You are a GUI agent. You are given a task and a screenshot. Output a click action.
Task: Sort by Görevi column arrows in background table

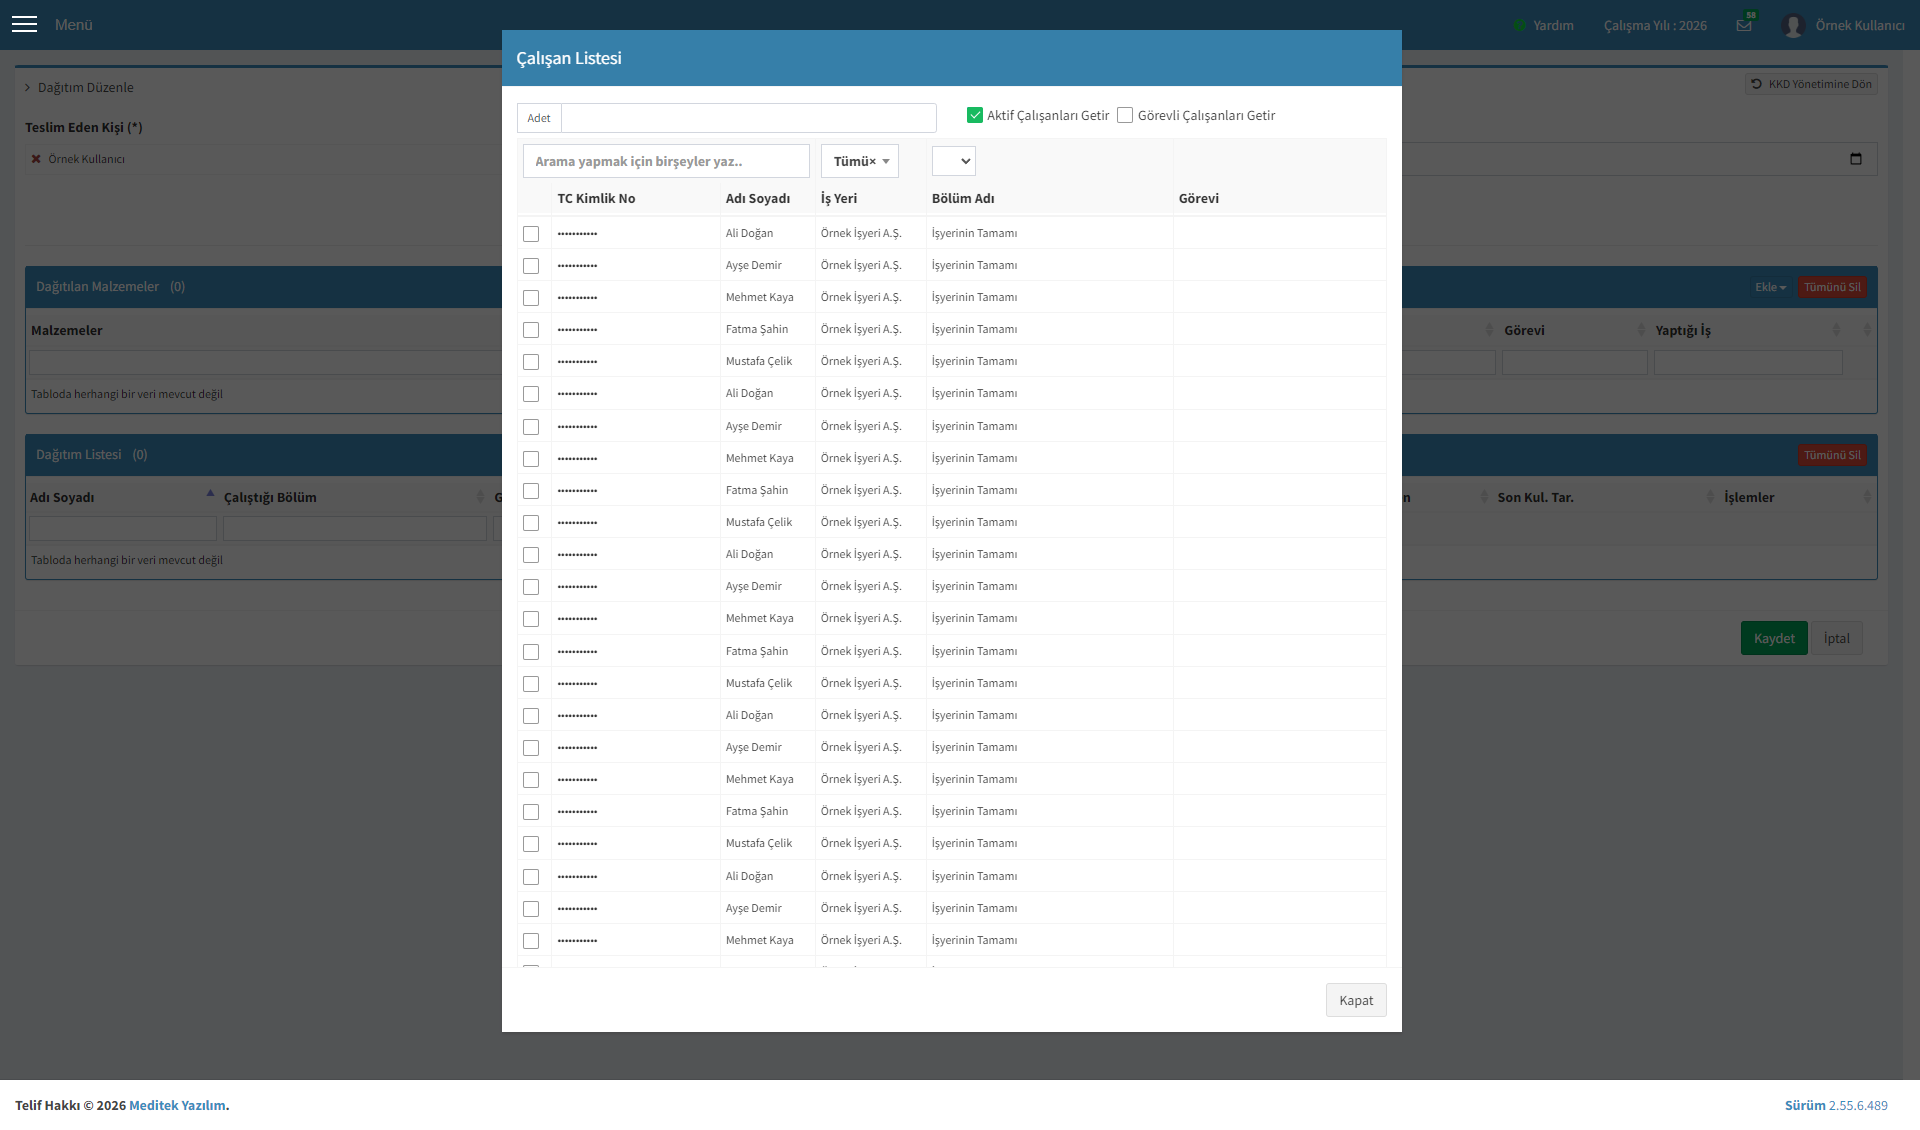(x=1641, y=330)
